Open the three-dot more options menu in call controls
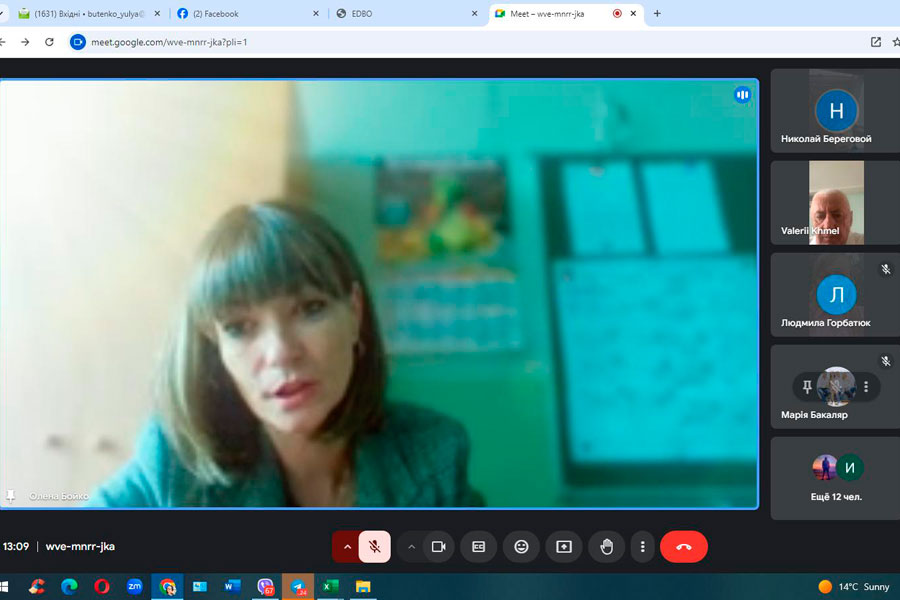 click(642, 547)
